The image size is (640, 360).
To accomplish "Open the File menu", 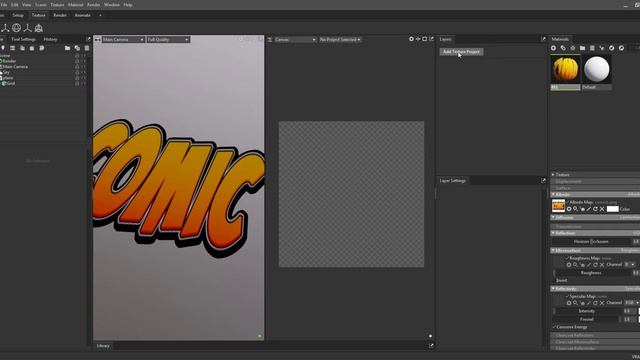I will [4, 5].
